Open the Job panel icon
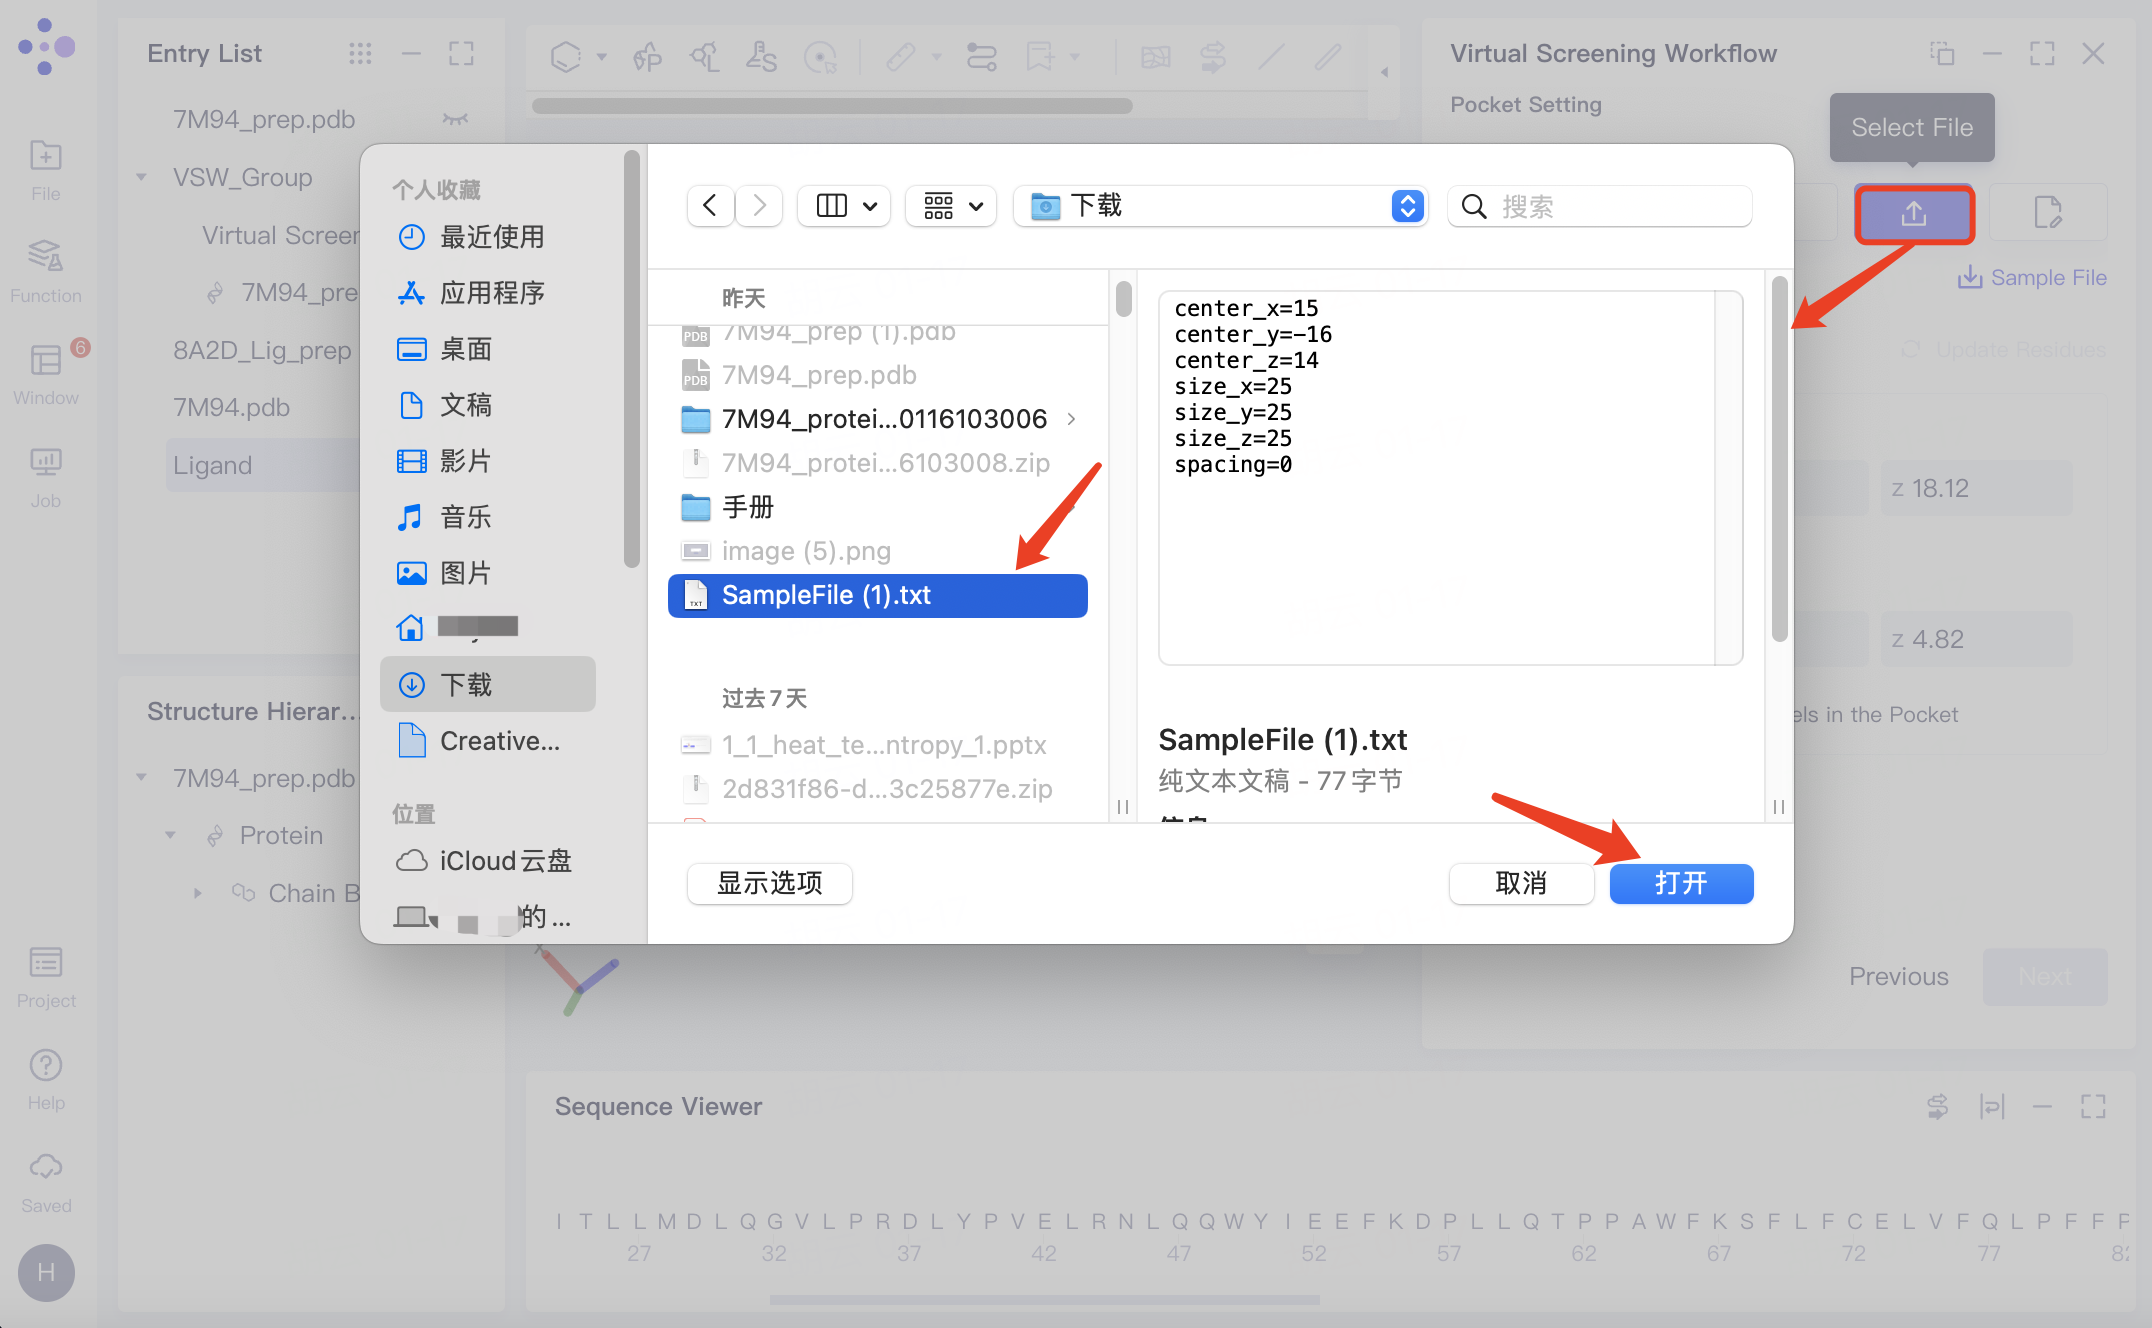 (x=45, y=461)
